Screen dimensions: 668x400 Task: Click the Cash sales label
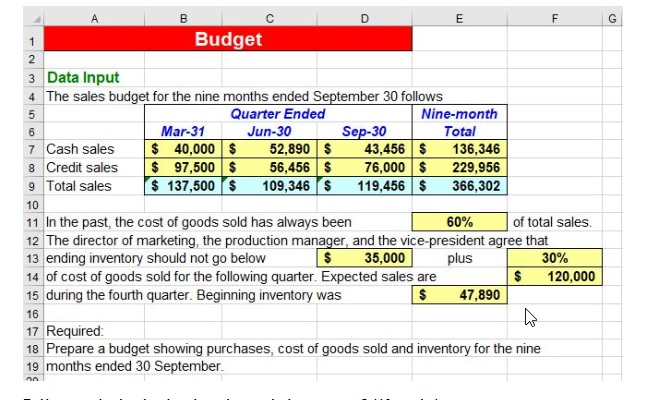(80, 149)
